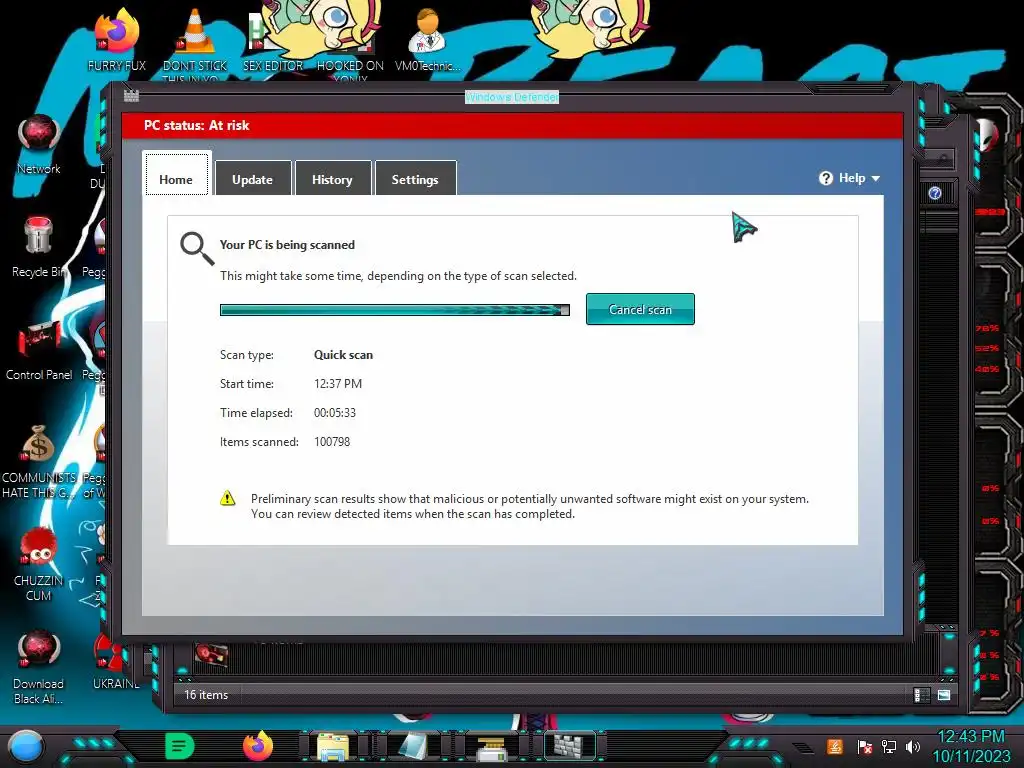The image size is (1024, 768).
Task: Open Action Center flag tray icon
Action: click(864, 747)
